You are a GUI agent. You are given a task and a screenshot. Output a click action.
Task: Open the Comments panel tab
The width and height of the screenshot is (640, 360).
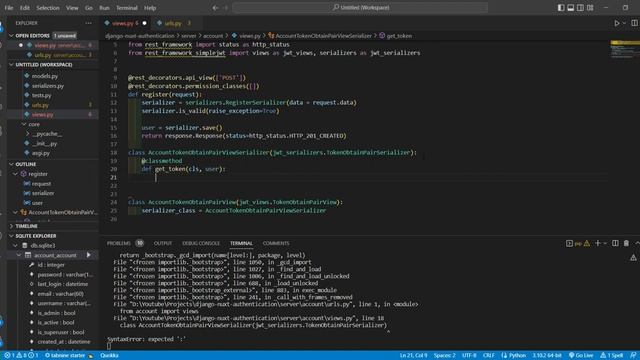point(276,243)
